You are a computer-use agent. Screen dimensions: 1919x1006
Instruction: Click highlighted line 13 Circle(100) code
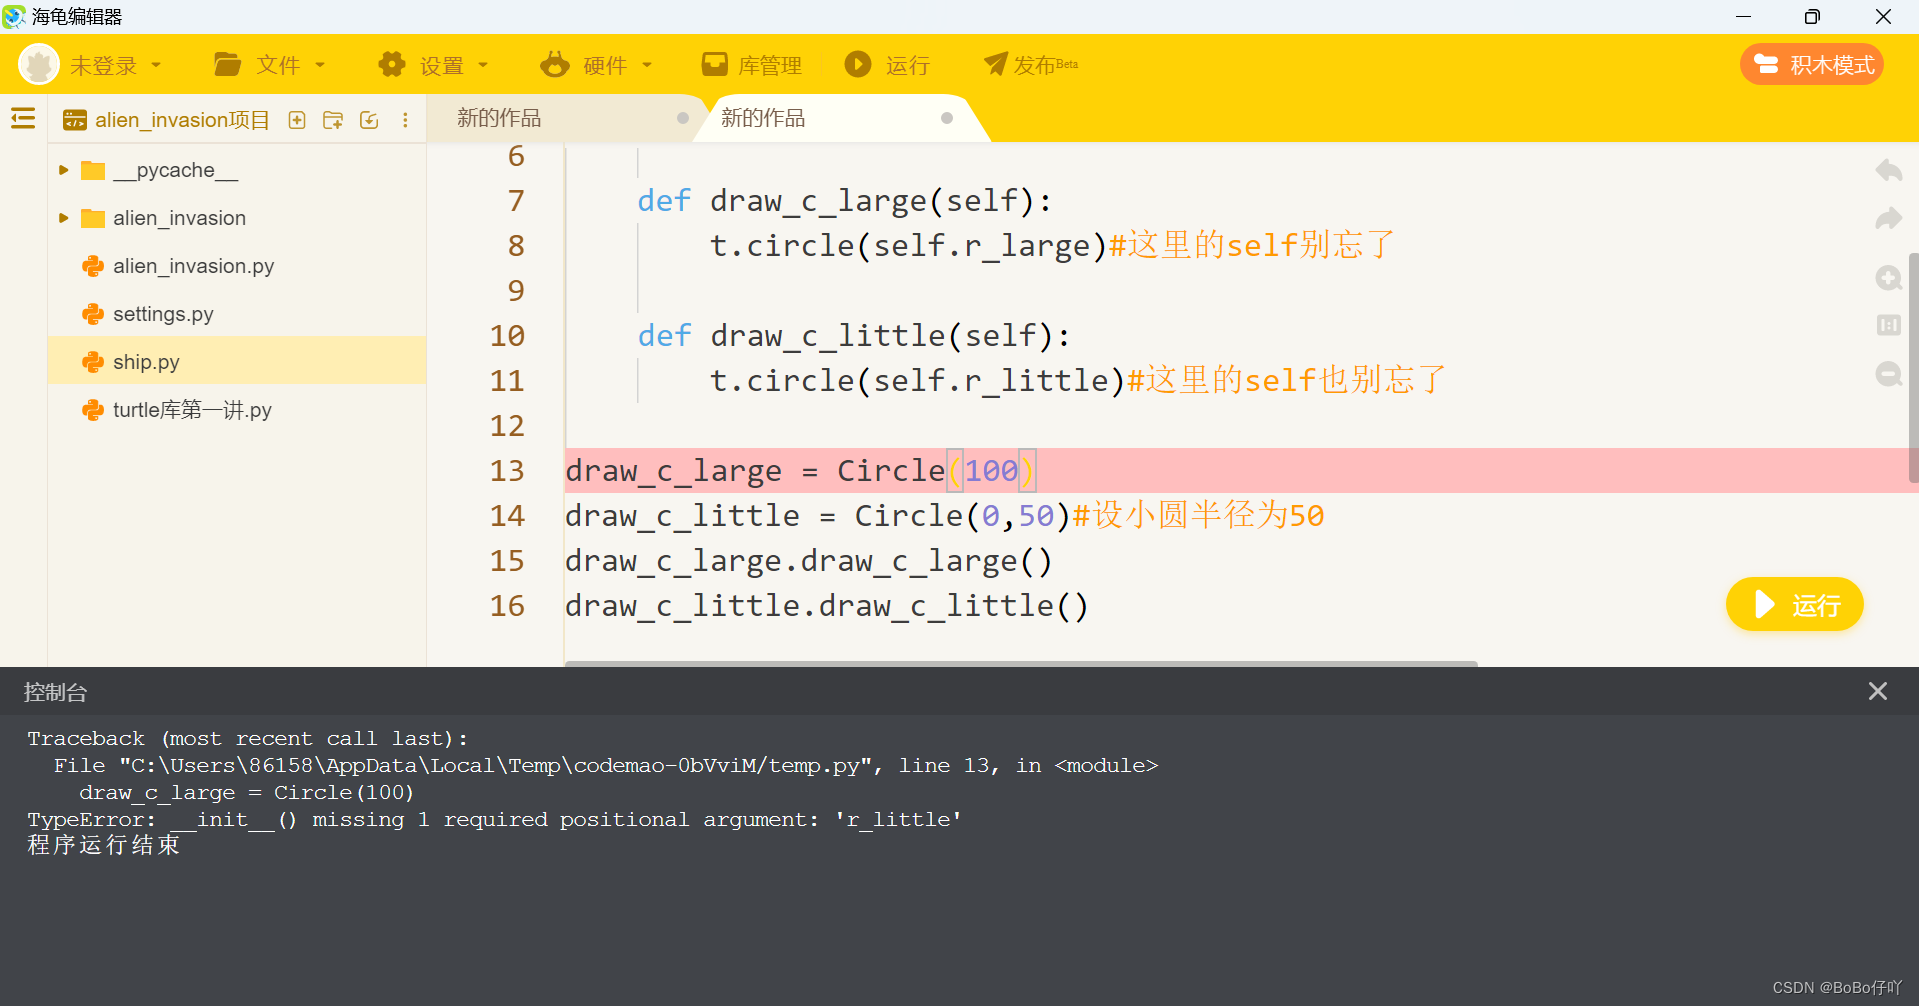[800, 470]
